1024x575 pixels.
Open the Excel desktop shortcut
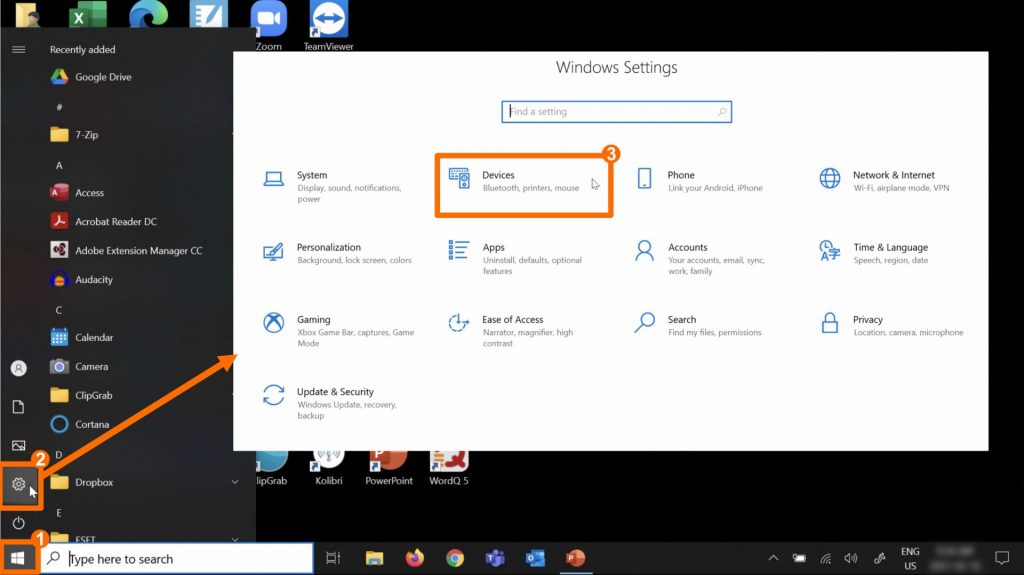(x=88, y=14)
